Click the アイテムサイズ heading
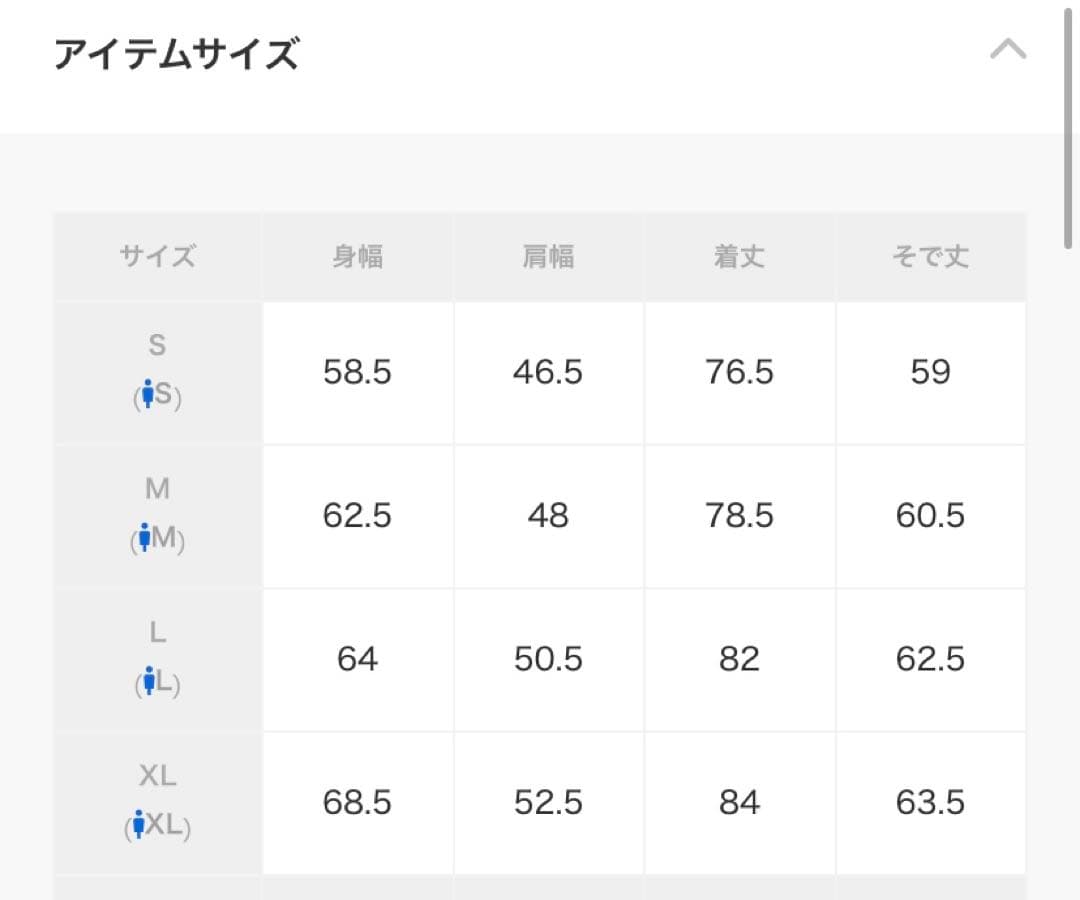Viewport: 1080px width, 900px height. (176, 52)
